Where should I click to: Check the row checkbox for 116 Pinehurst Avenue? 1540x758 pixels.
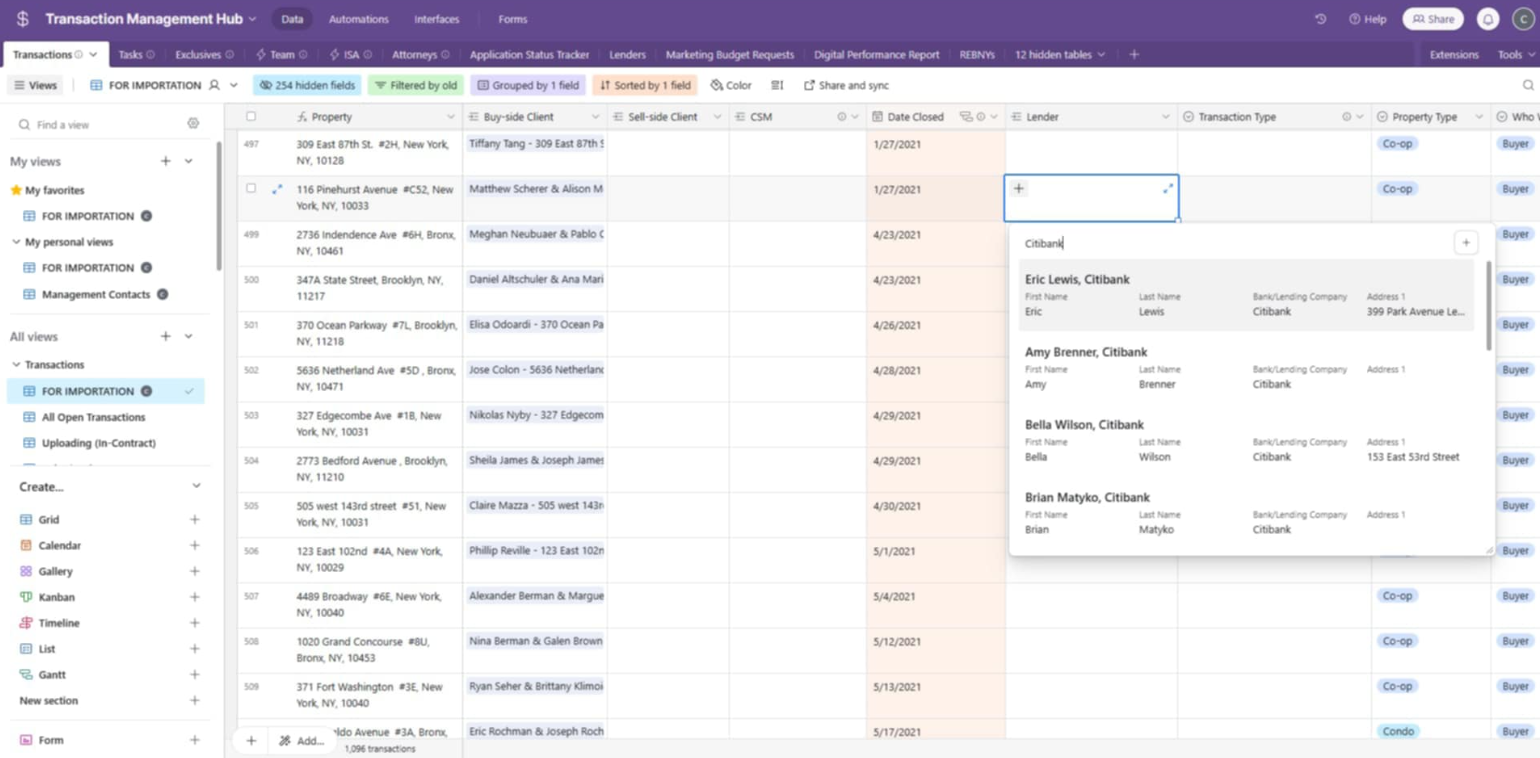251,188
